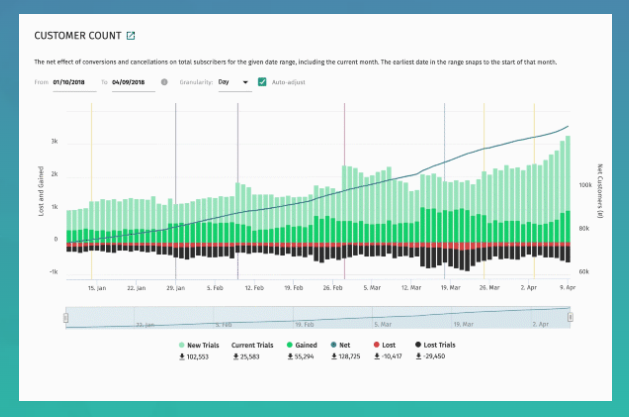Click the 26. Feb x-axis label
The image size is (629, 417).
pos(333,288)
